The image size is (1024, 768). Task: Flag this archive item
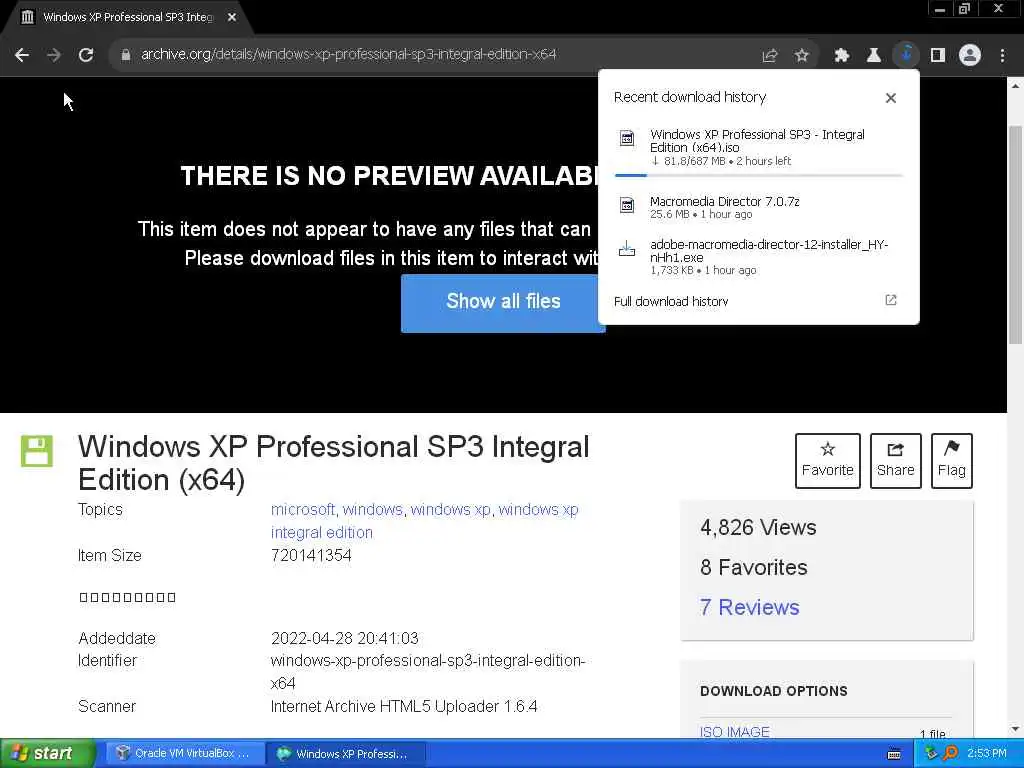pos(952,460)
